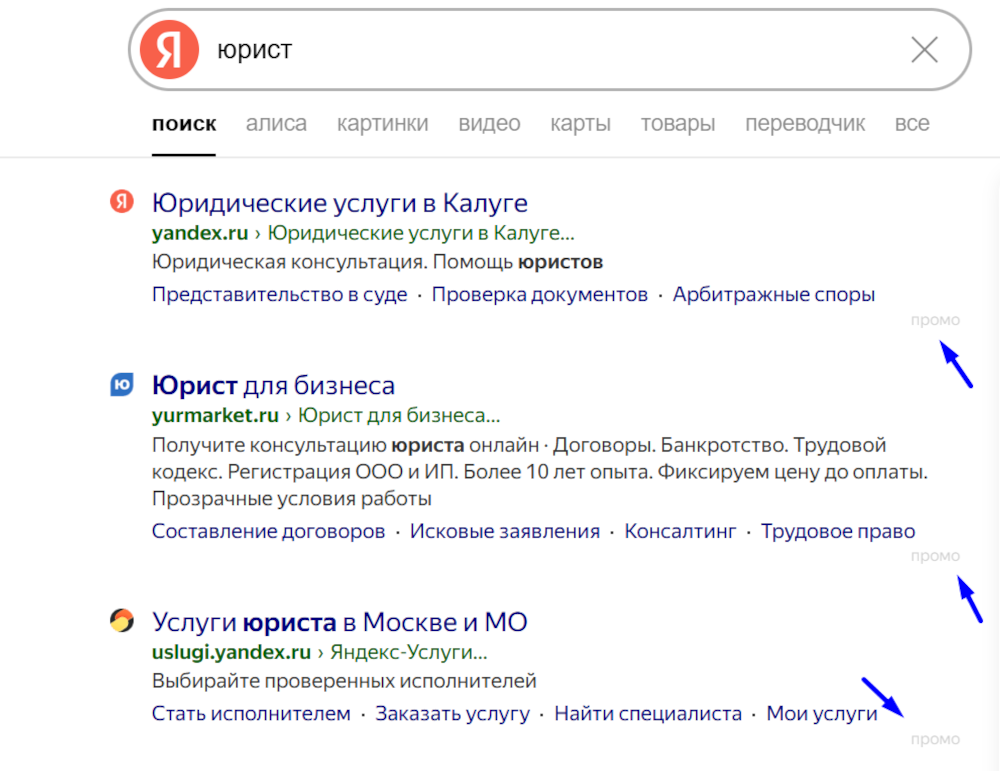Viewport: 1000px width, 771px height.
Task: Show all services via все tab
Action: coord(912,123)
